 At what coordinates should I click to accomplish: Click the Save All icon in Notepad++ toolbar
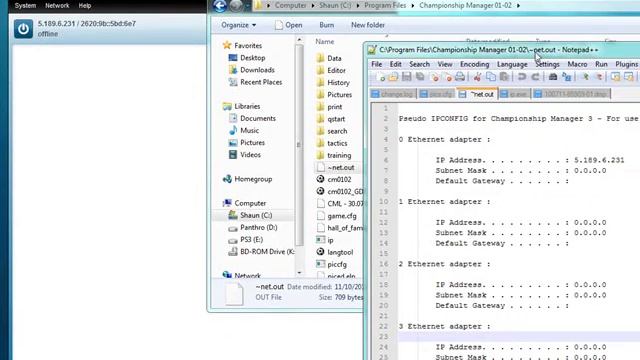[x=420, y=77]
